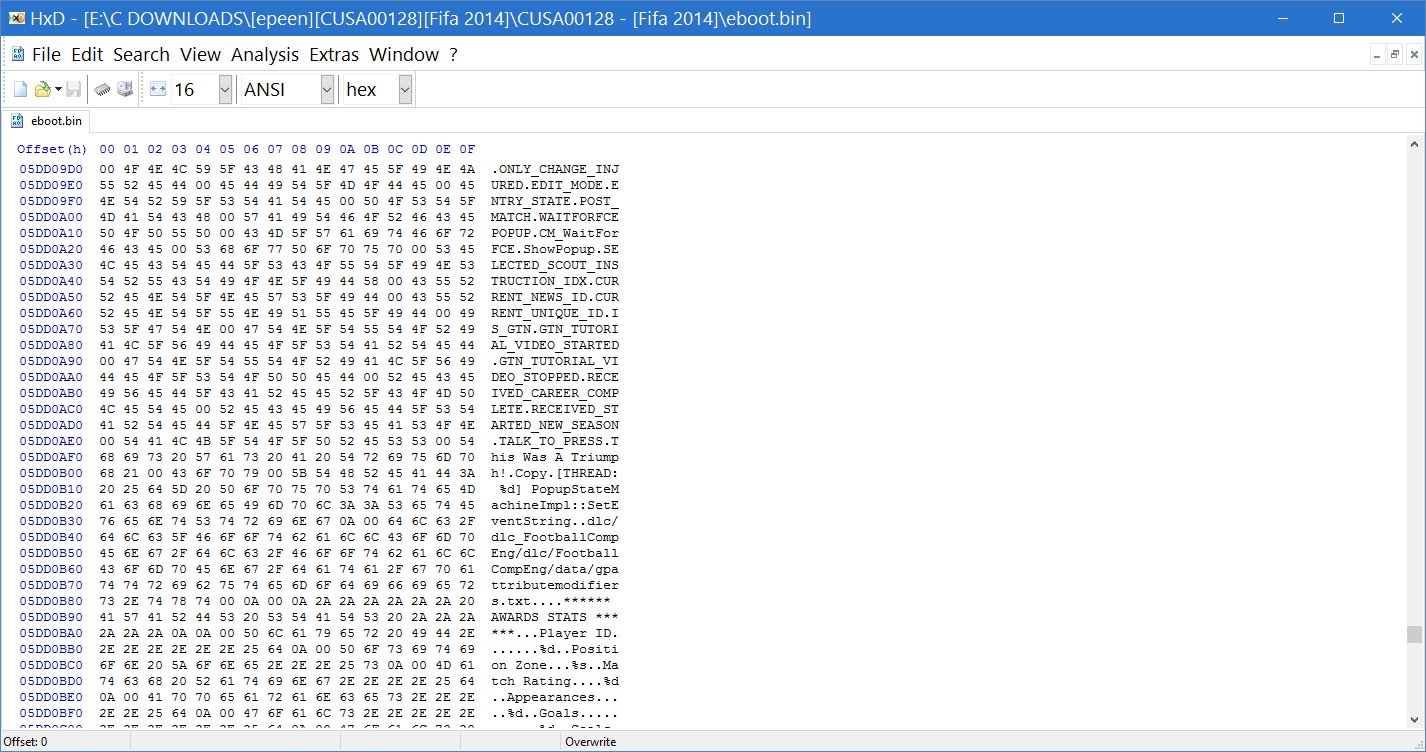Click the Offset(h) column header
This screenshot has height=752, width=1426.
click(x=52, y=149)
